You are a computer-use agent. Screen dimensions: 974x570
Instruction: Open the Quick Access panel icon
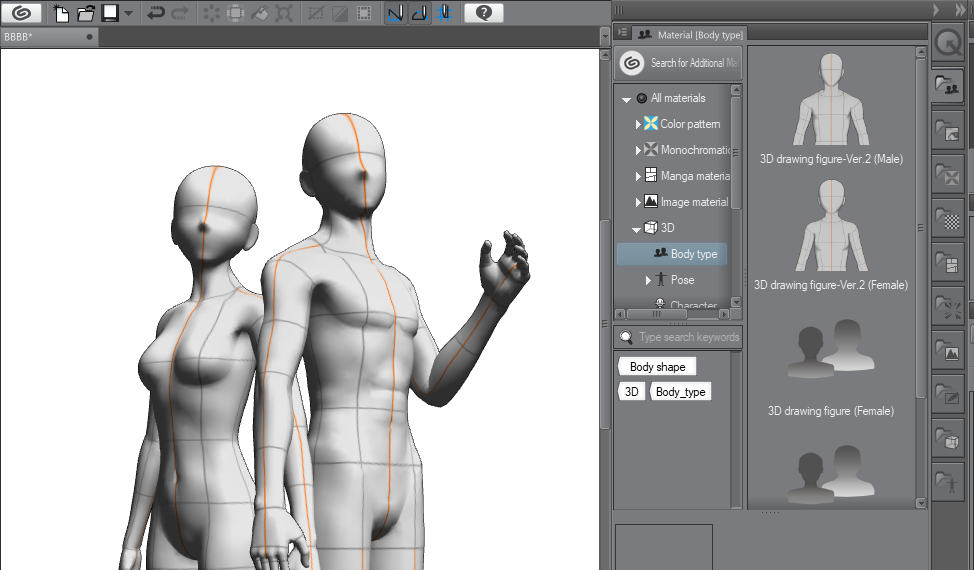coord(947,40)
